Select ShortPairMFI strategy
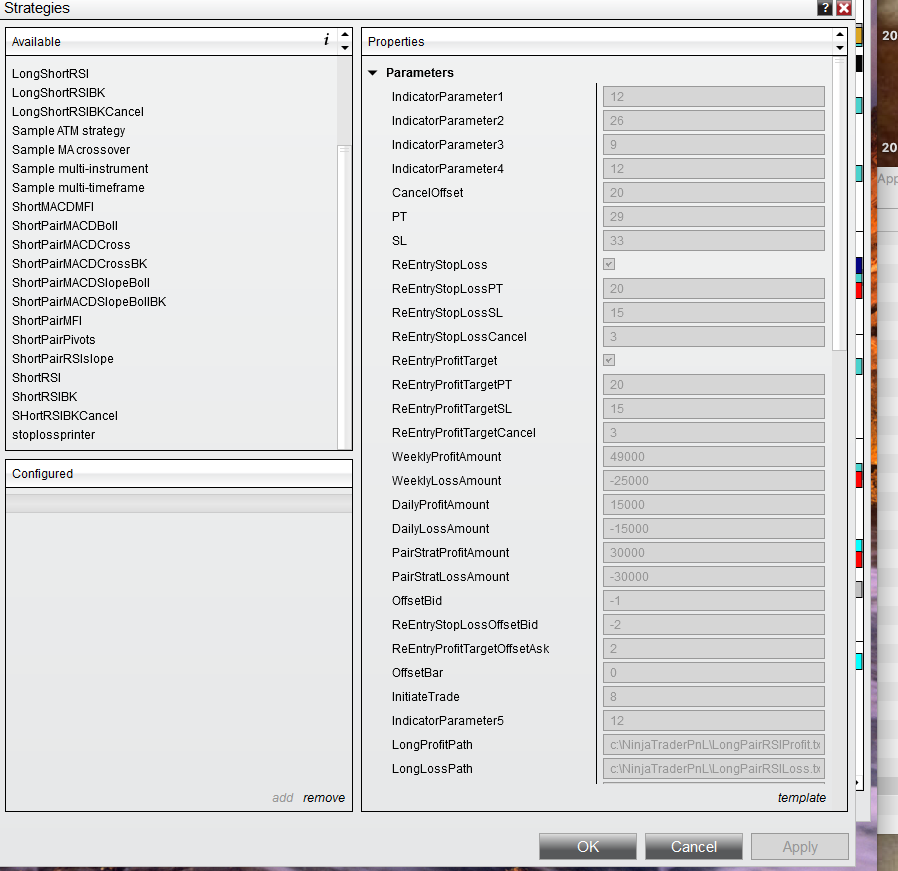The image size is (898, 871). (47, 321)
